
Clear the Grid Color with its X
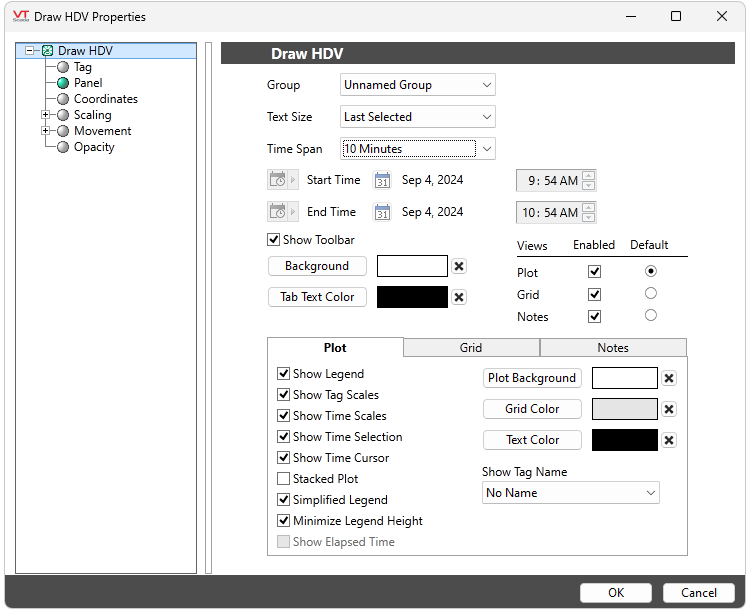(x=669, y=409)
